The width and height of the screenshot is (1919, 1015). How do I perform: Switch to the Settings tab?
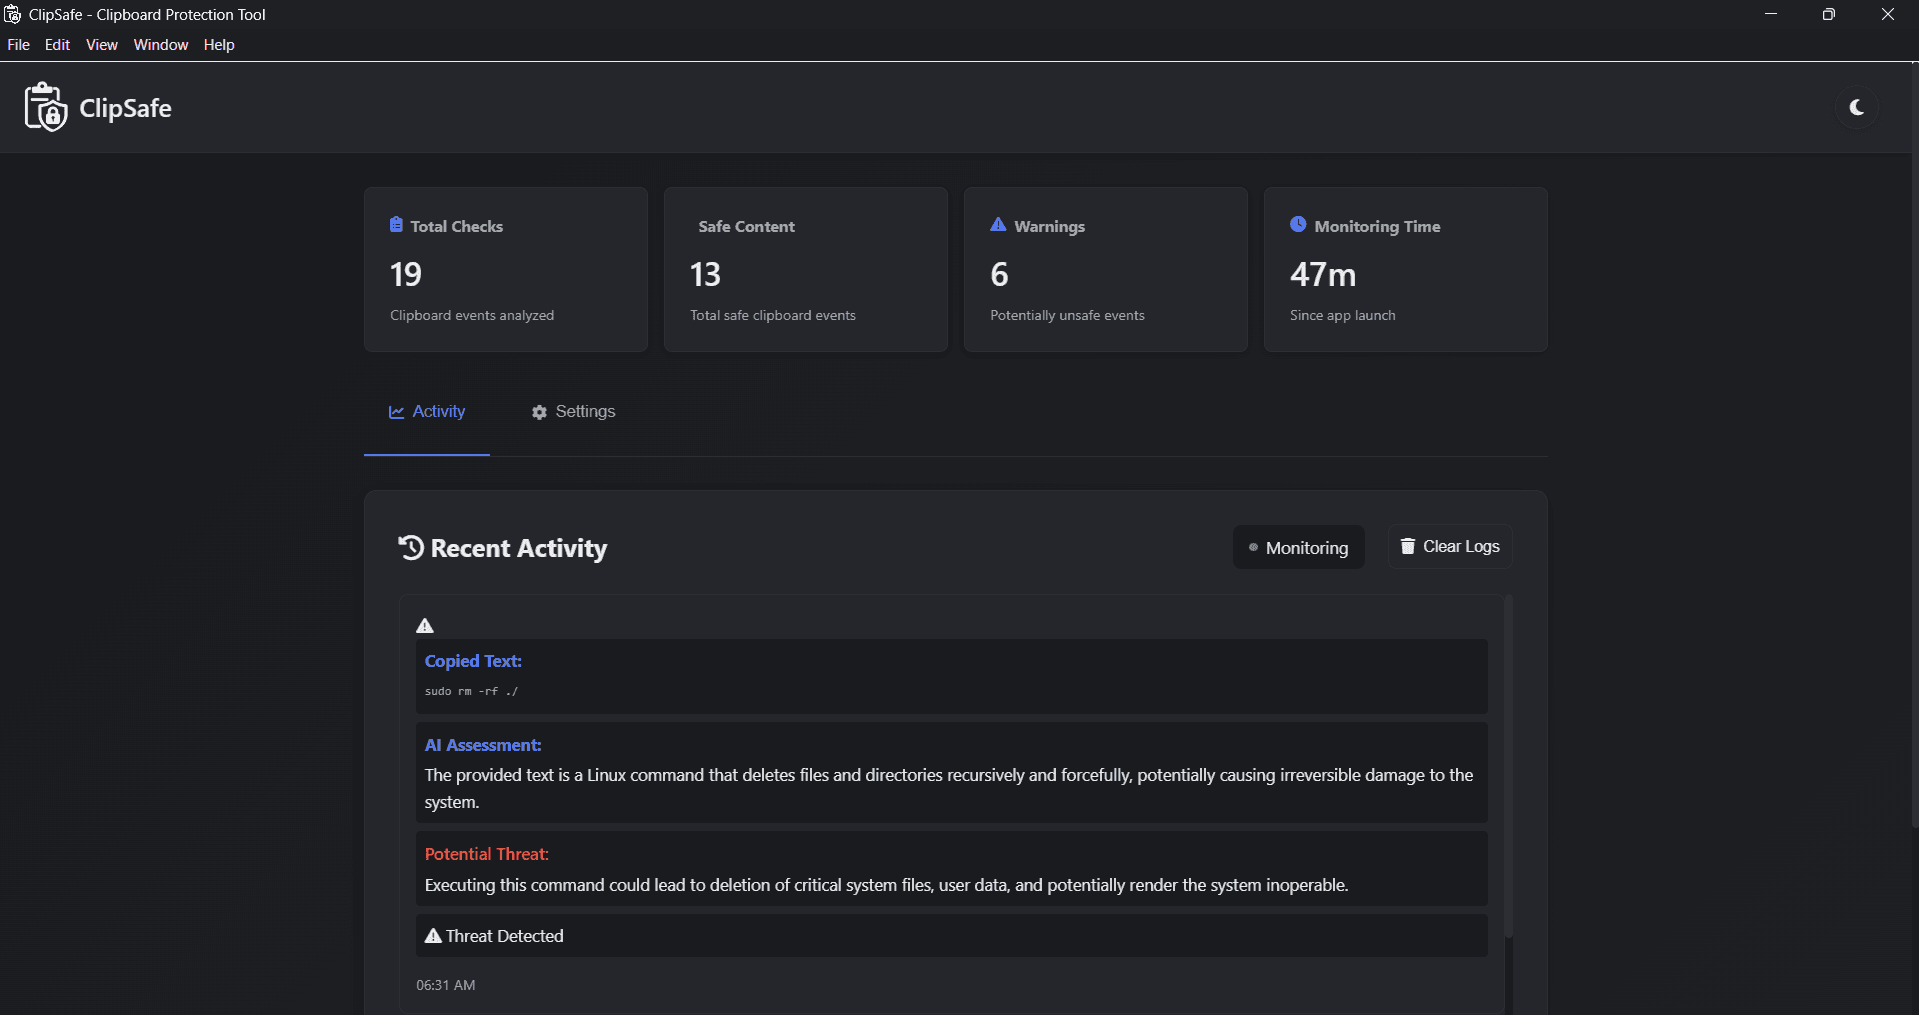pos(573,412)
